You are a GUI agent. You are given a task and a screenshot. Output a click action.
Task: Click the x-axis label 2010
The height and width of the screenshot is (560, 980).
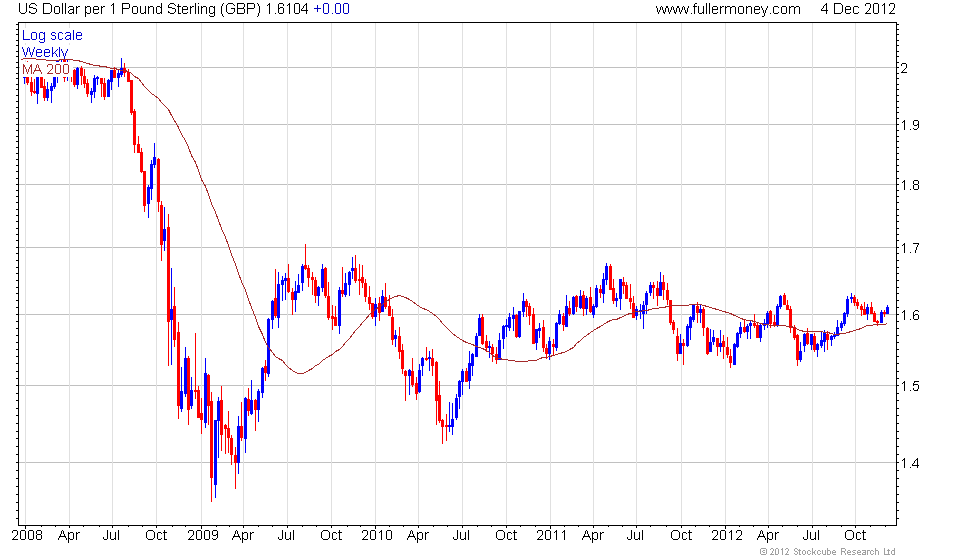[x=377, y=535]
